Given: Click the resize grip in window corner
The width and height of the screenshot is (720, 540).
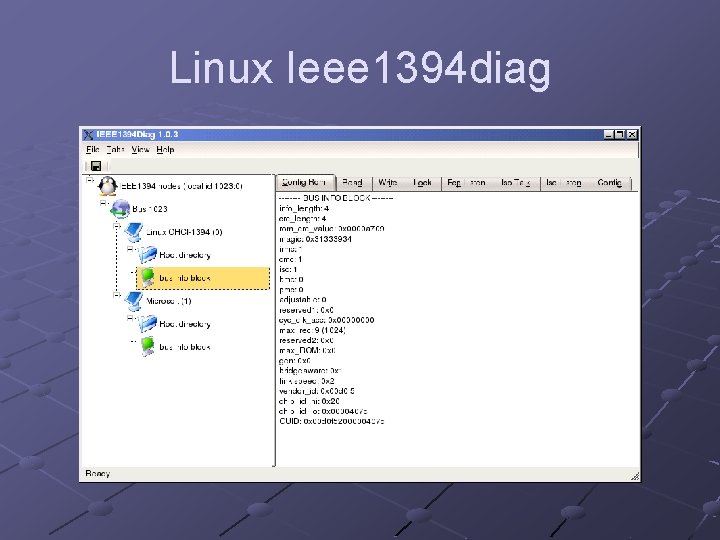Looking at the screenshot, I should pyautogui.click(x=635, y=476).
